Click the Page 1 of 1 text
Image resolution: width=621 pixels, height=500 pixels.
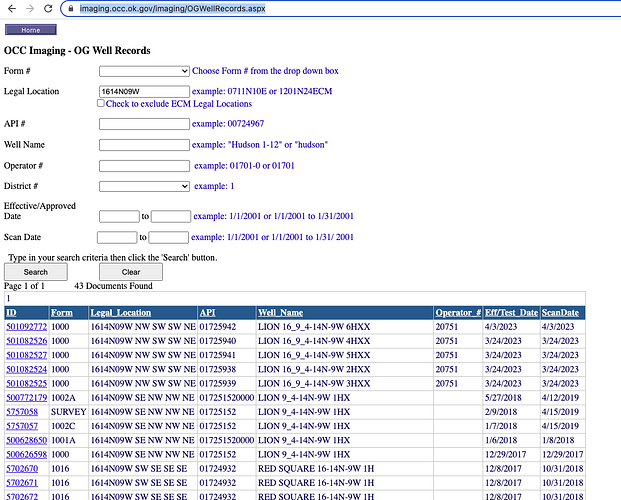24,286
